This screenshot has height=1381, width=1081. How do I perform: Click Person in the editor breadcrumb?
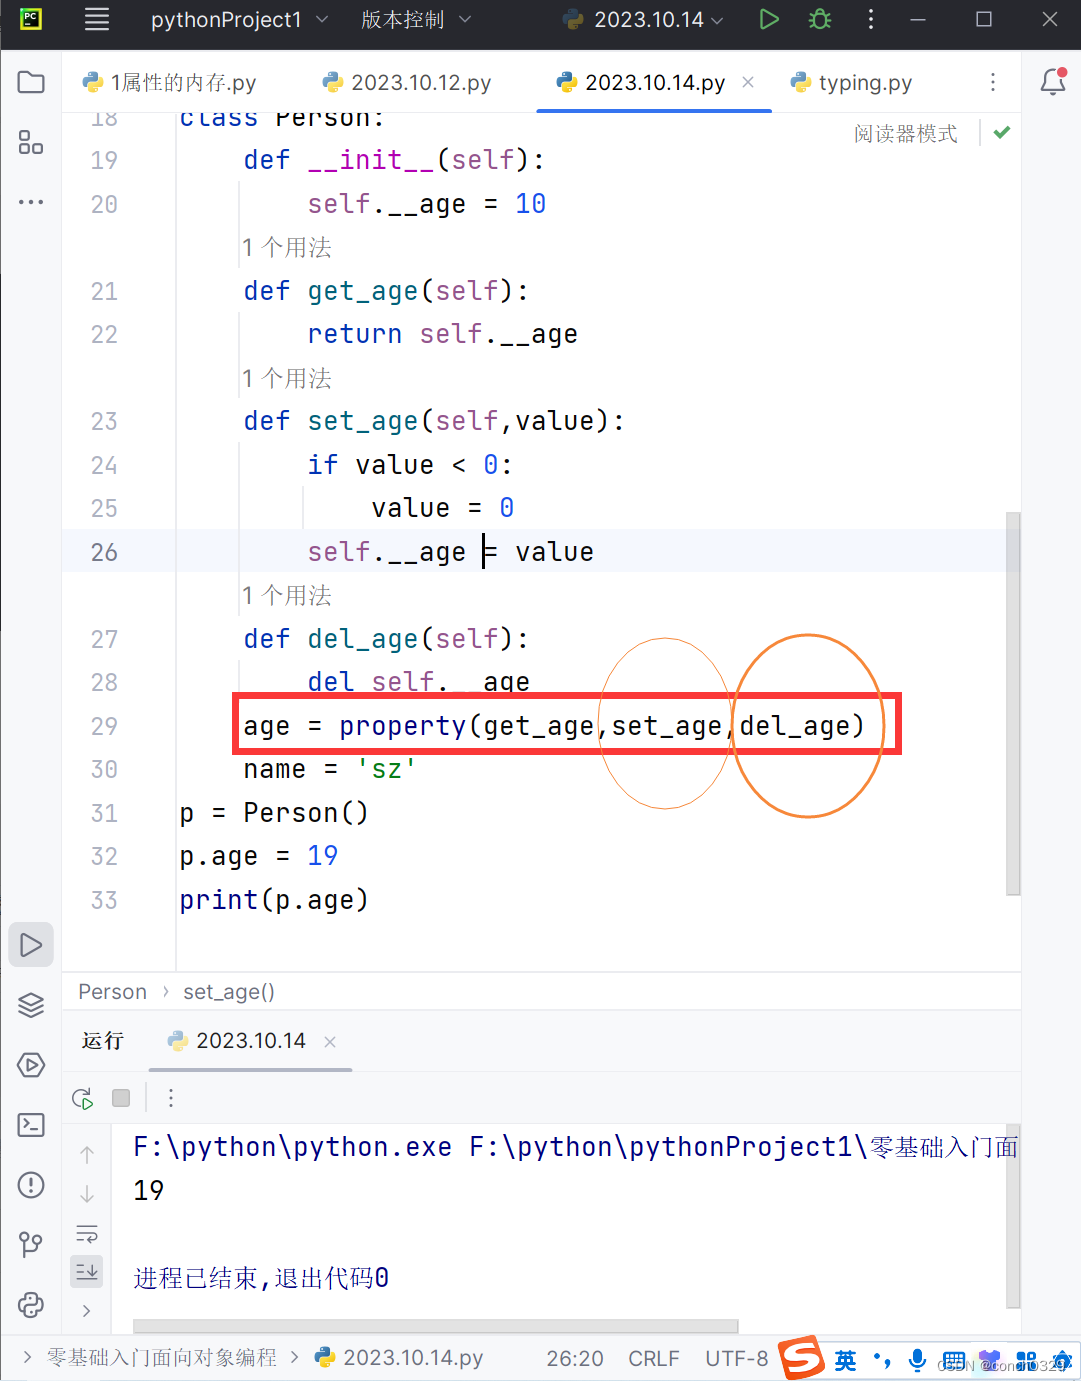112,992
